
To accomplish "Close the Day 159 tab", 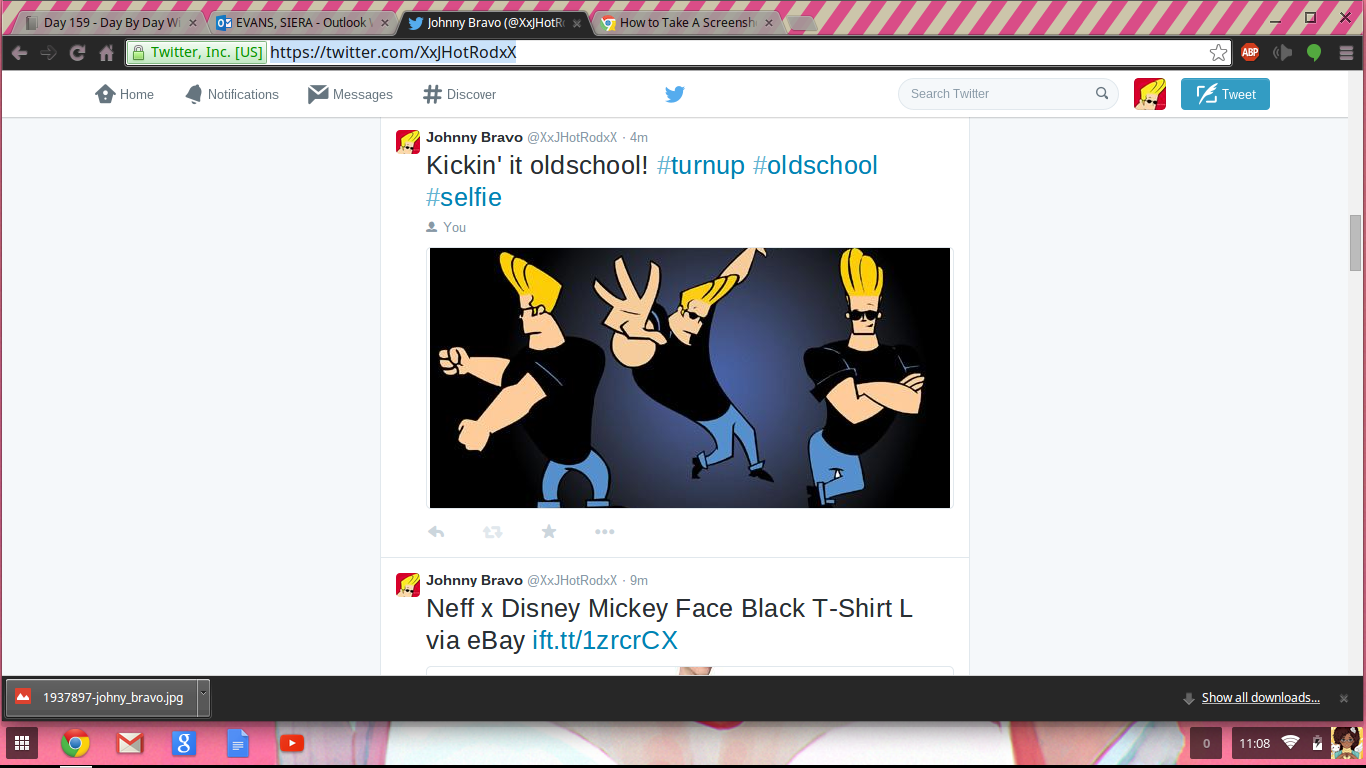I will click(193, 23).
